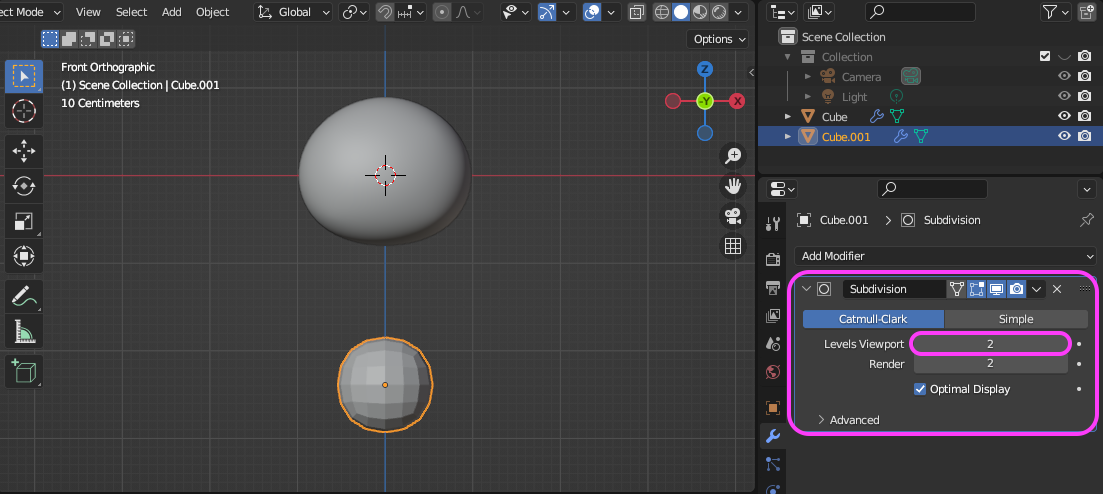The width and height of the screenshot is (1103, 494).
Task: Select the Measure tool
Action: tap(23, 331)
